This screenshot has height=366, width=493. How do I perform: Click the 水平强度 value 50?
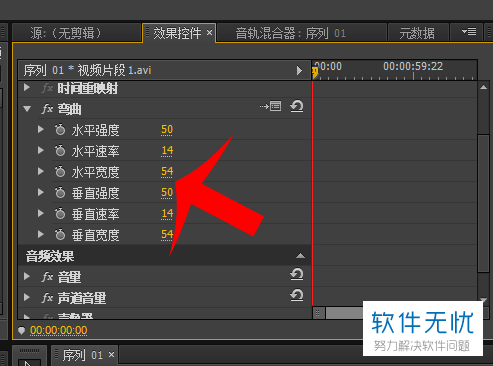click(x=167, y=129)
